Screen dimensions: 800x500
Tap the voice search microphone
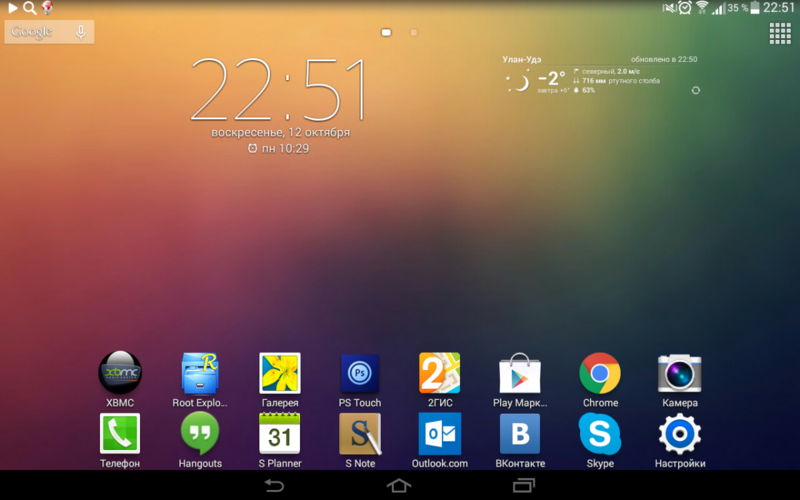pyautogui.click(x=81, y=32)
